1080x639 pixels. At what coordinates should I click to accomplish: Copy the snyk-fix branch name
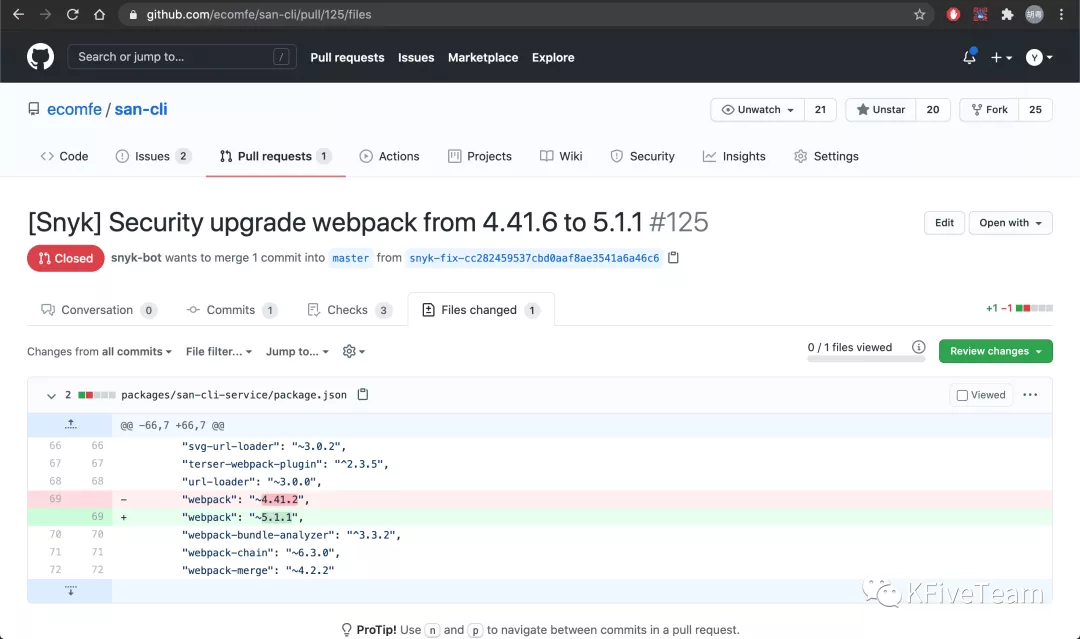pos(674,258)
